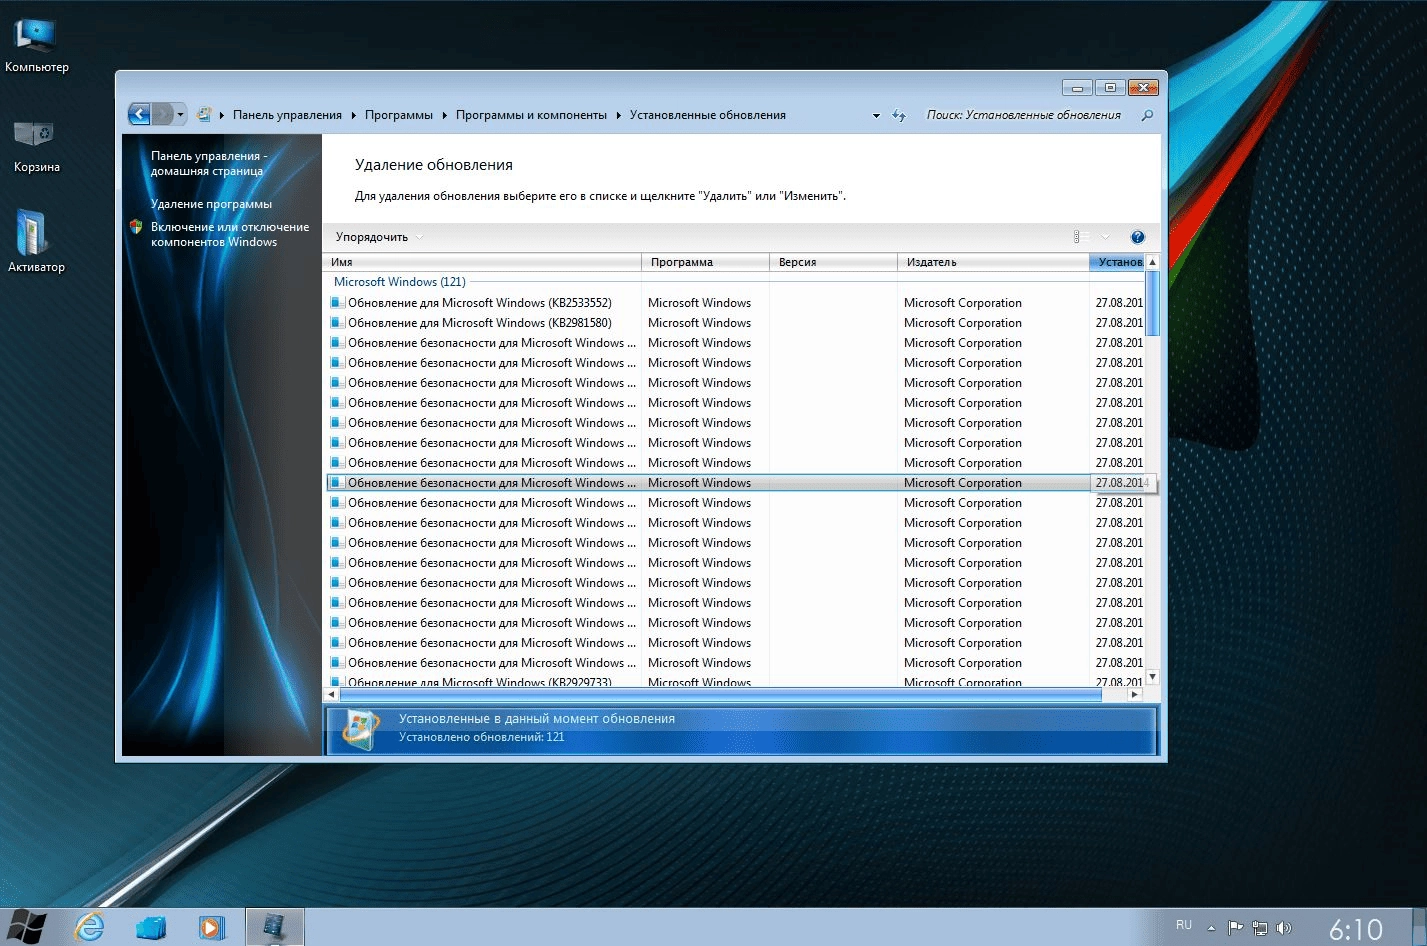Click Панель управления breadcrumb
Image resolution: width=1427 pixels, height=946 pixels.
(287, 115)
